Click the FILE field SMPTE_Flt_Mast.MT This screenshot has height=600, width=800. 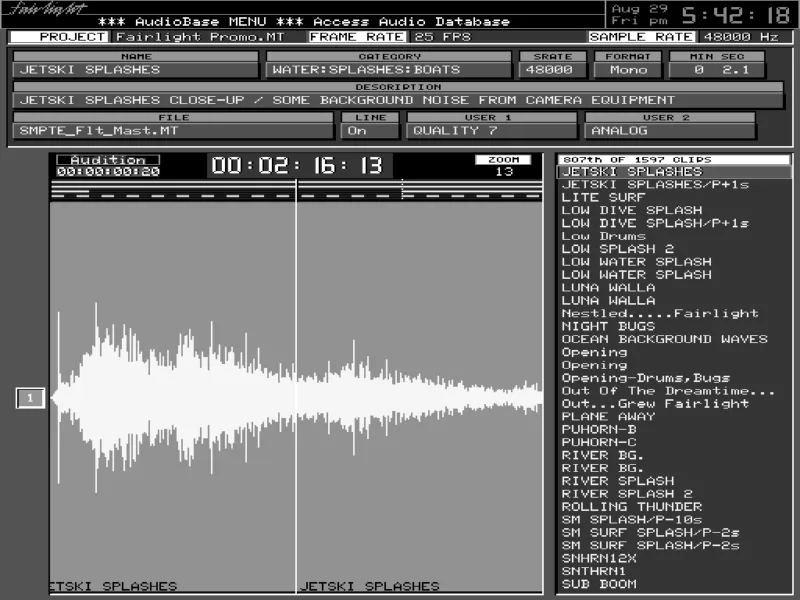(173, 131)
